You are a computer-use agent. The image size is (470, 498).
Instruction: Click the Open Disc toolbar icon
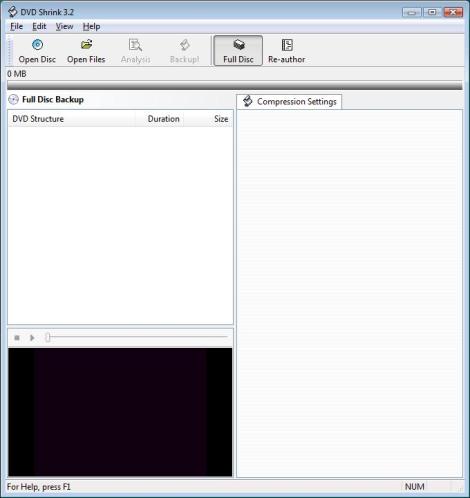37,45
